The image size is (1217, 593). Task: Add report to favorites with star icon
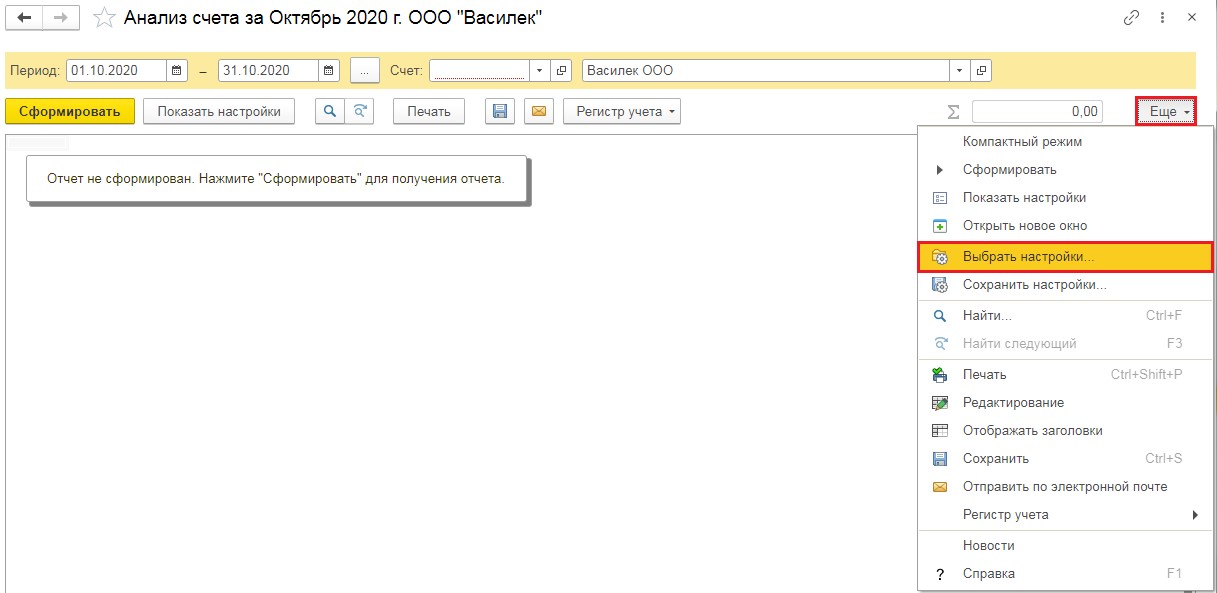click(103, 18)
